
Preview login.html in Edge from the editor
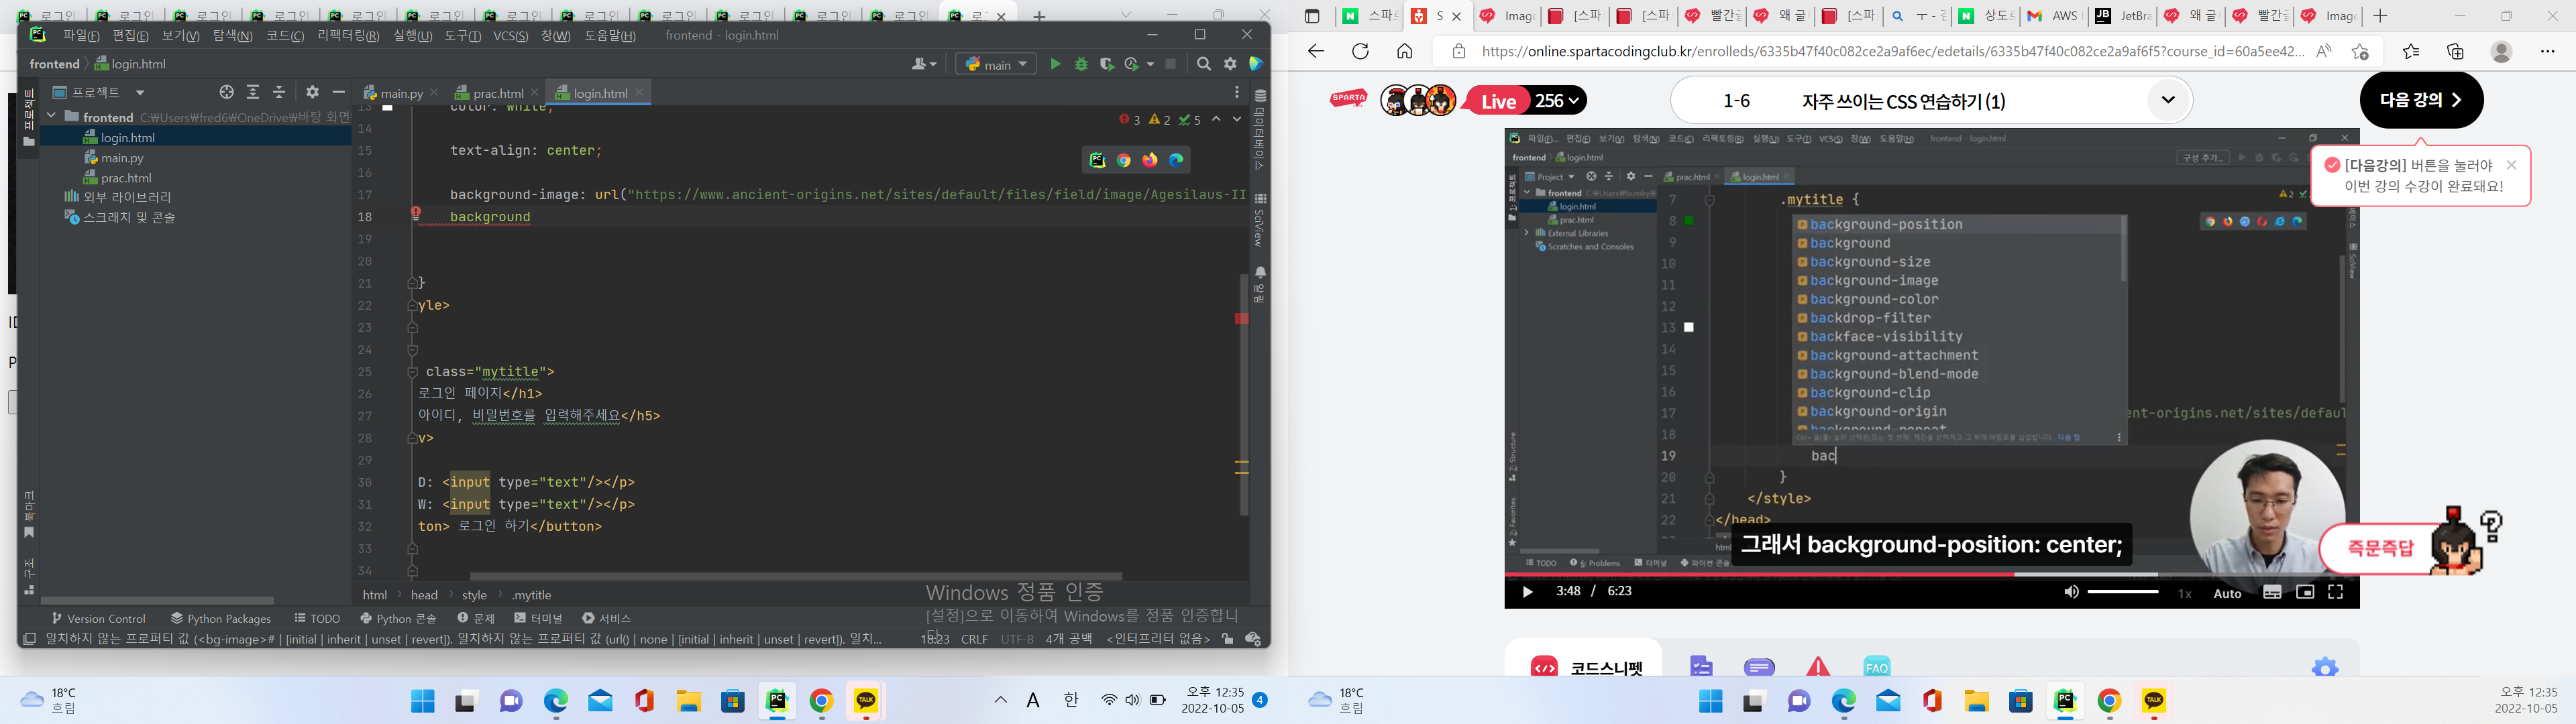1176,160
